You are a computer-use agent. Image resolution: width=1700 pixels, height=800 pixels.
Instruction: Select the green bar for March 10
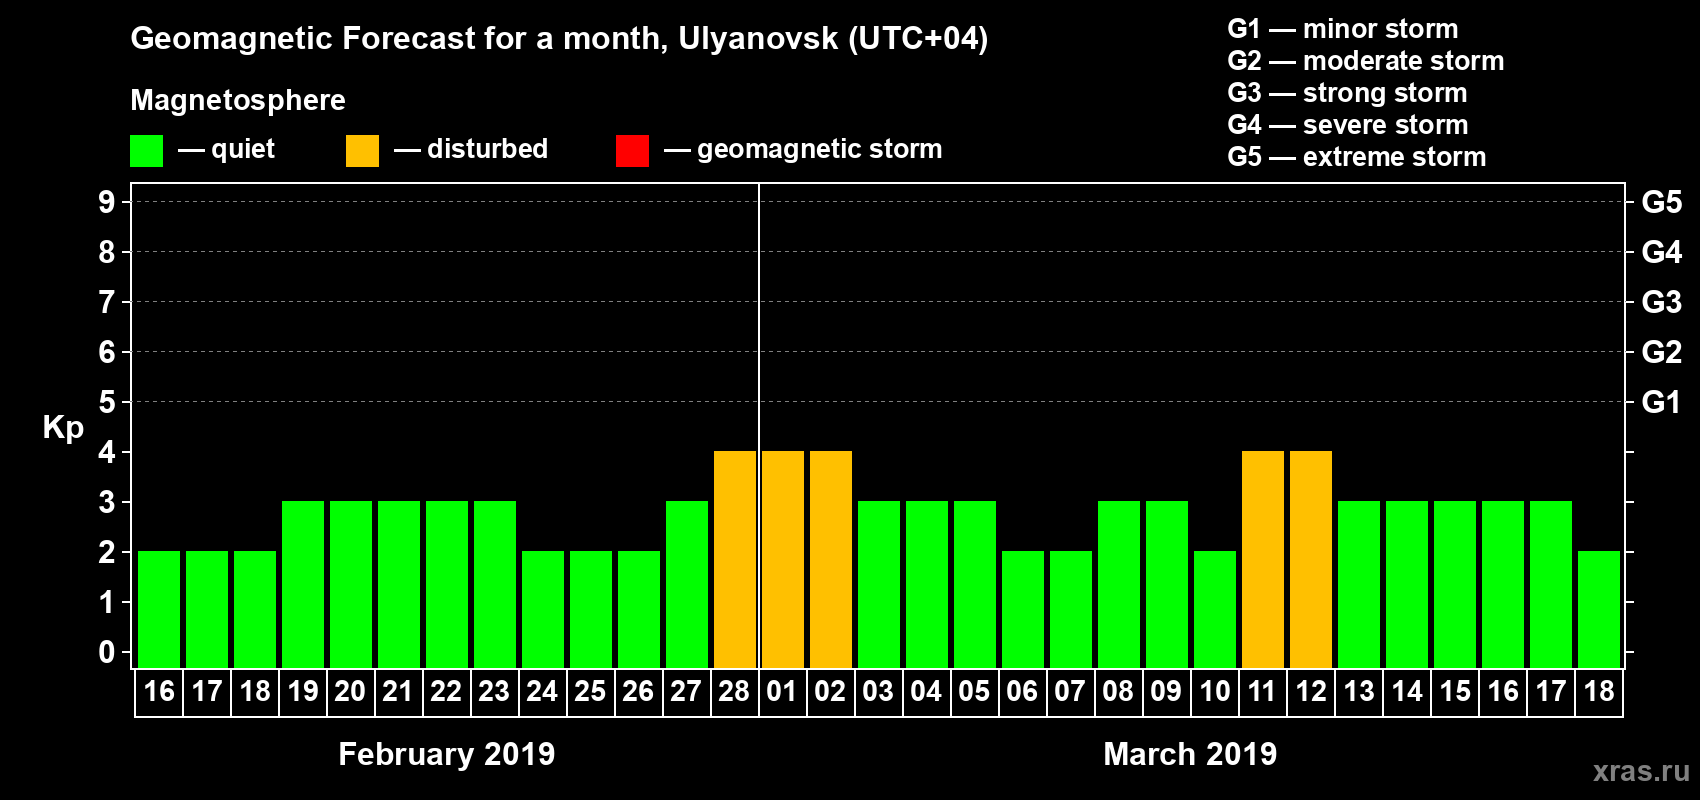pyautogui.click(x=1215, y=609)
